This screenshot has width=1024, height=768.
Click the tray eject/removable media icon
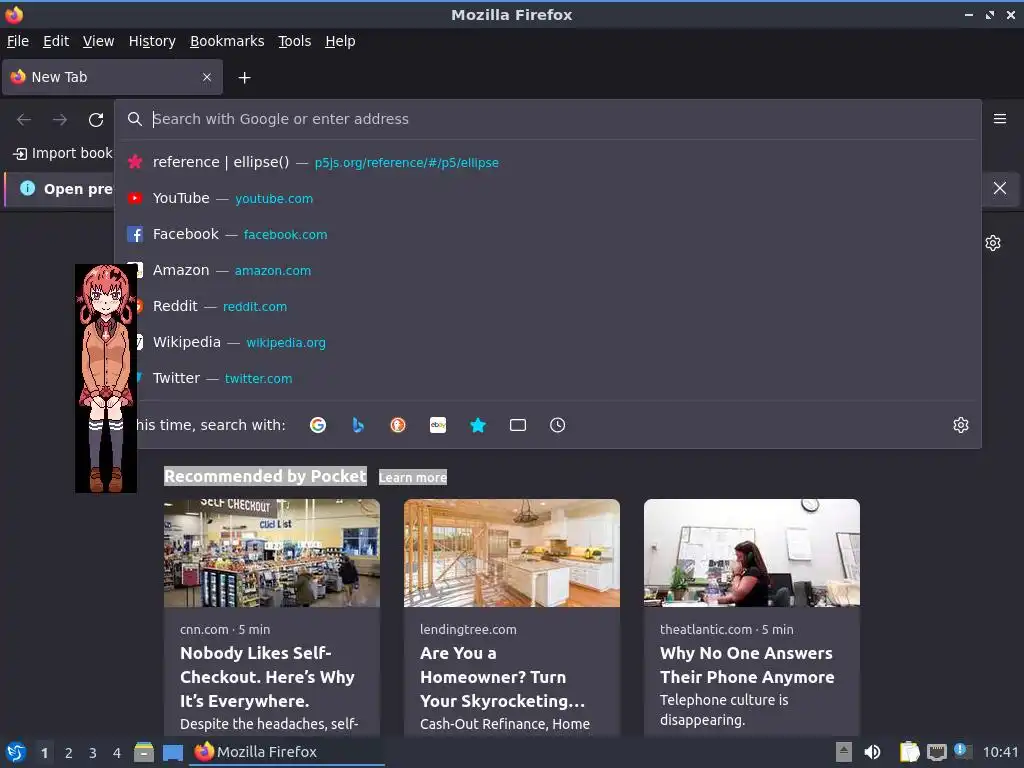[x=844, y=752]
